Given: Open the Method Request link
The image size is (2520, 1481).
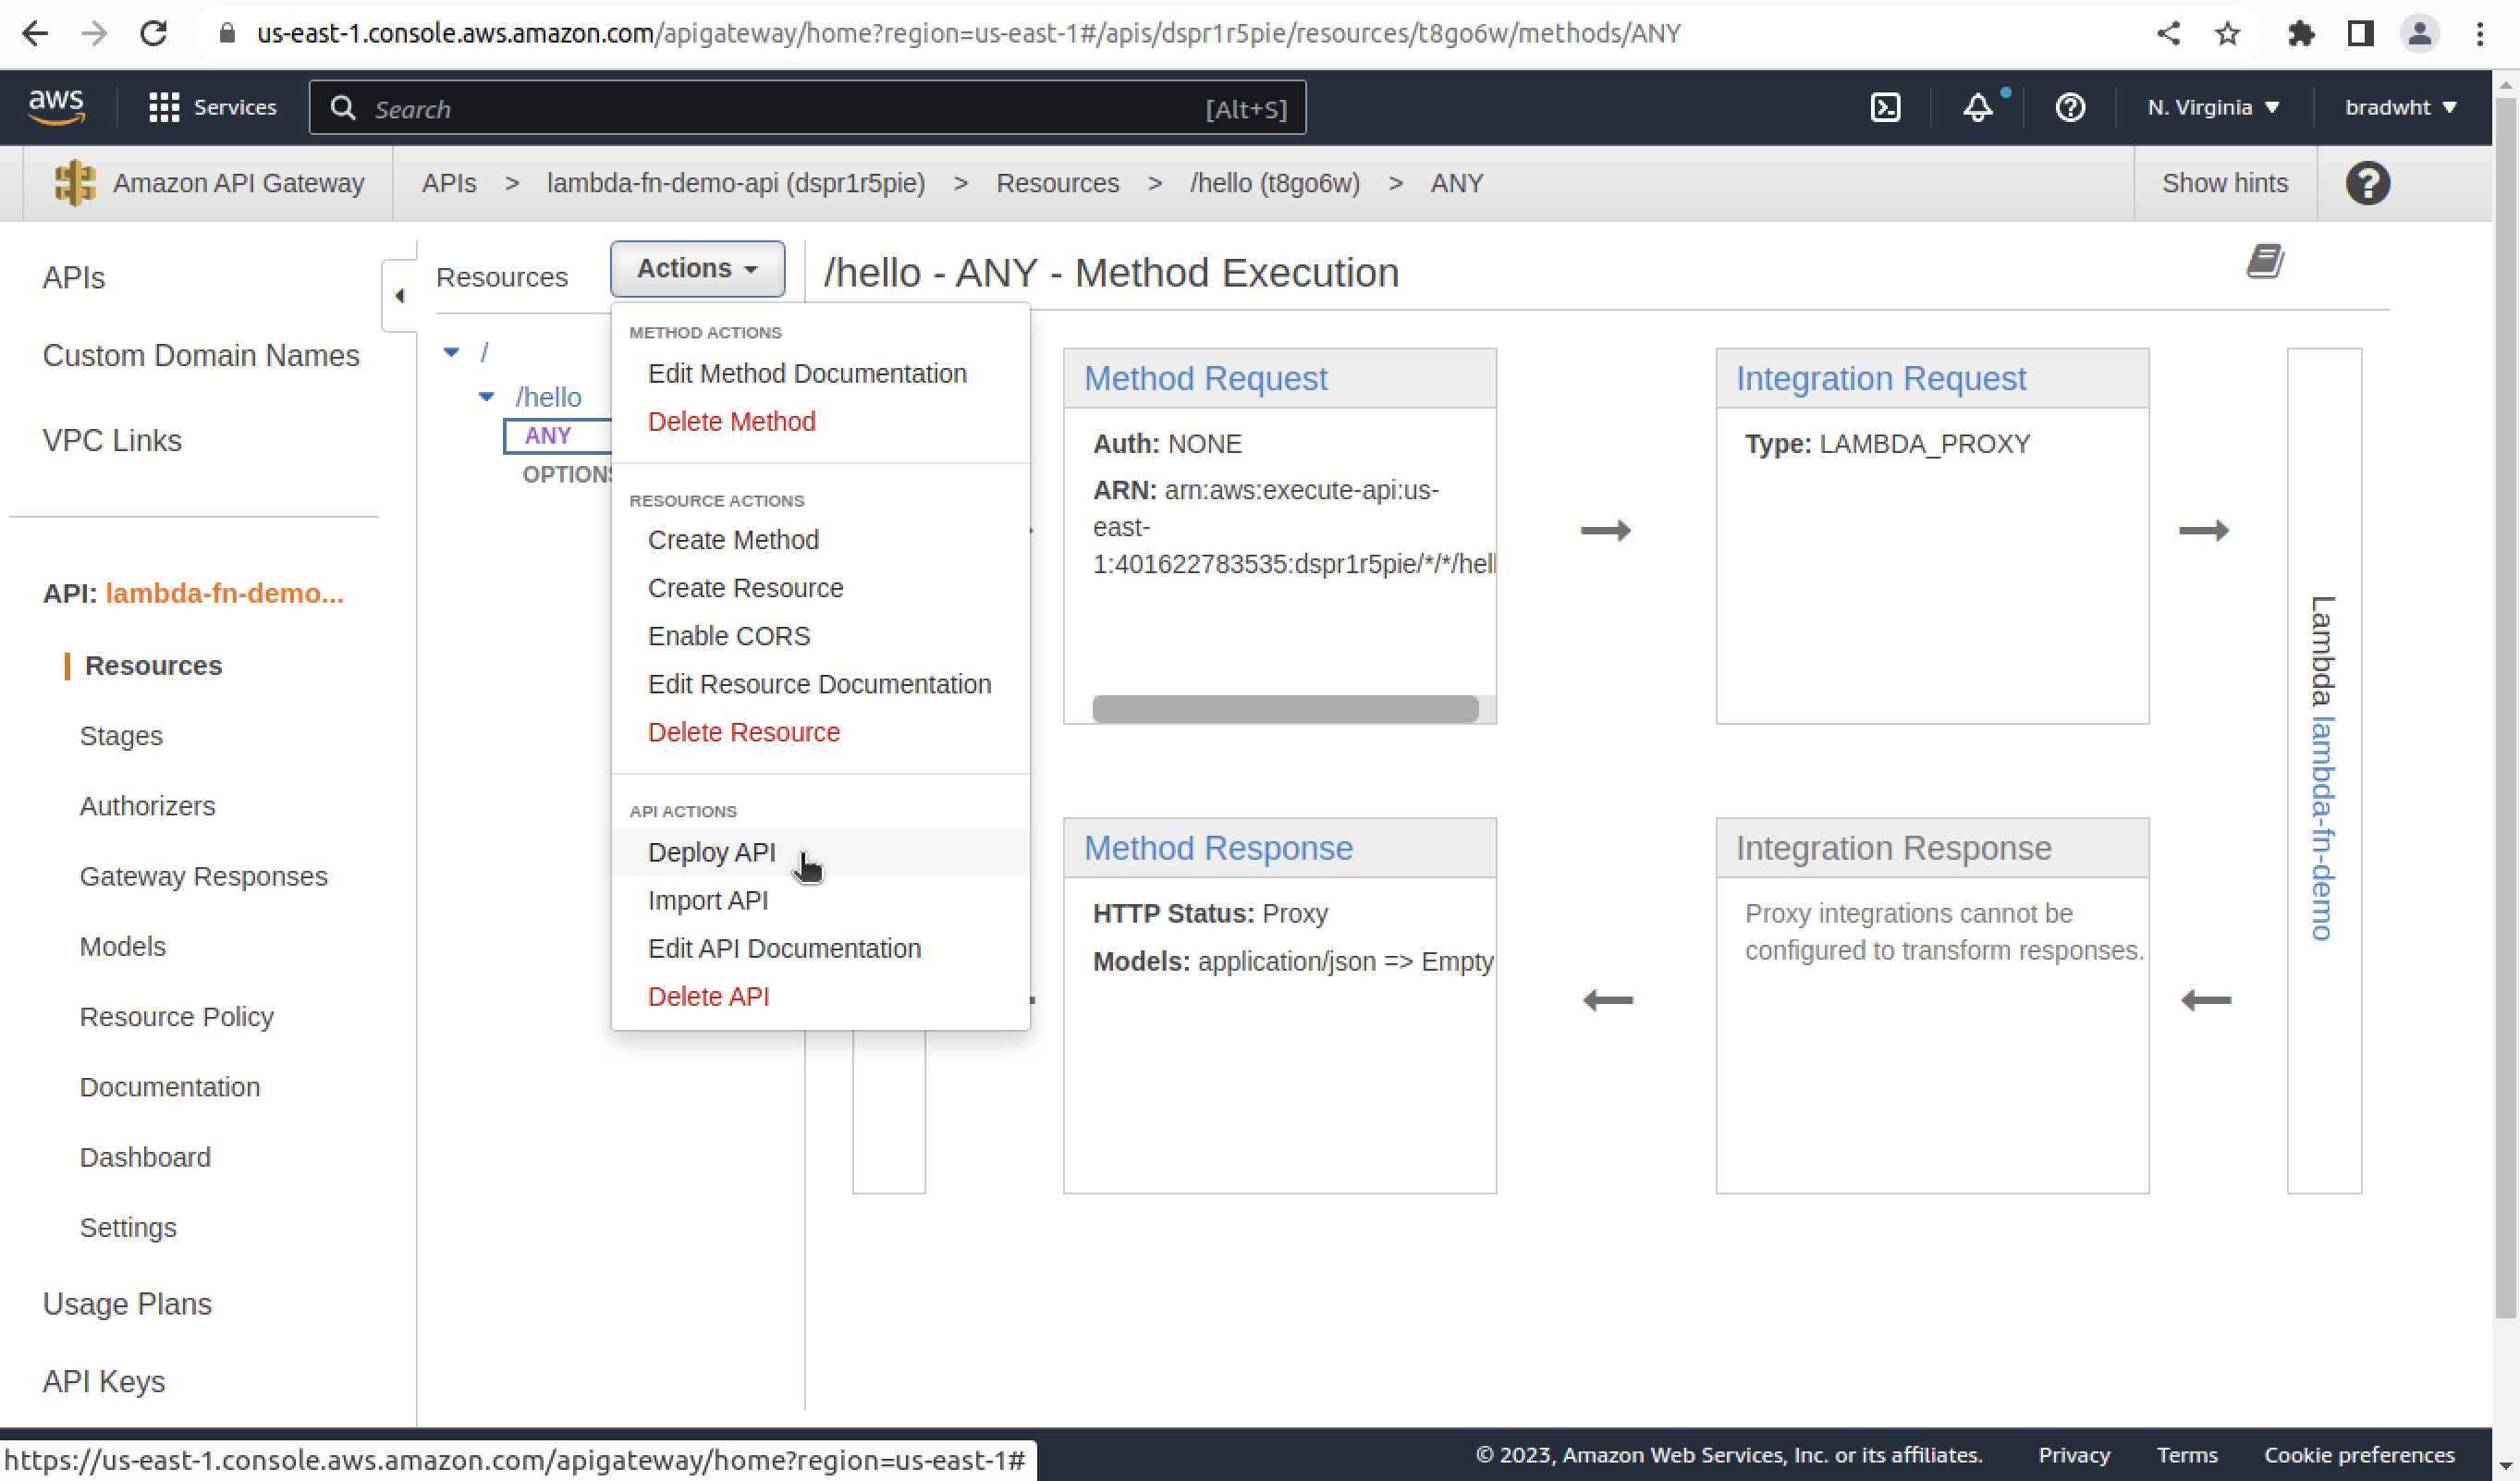Looking at the screenshot, I should point(1205,378).
